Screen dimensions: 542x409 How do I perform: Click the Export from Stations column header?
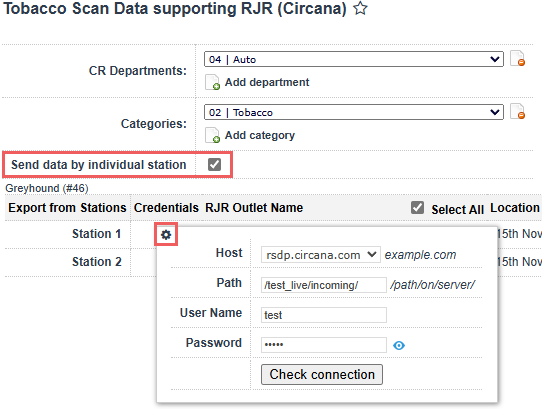tap(67, 208)
